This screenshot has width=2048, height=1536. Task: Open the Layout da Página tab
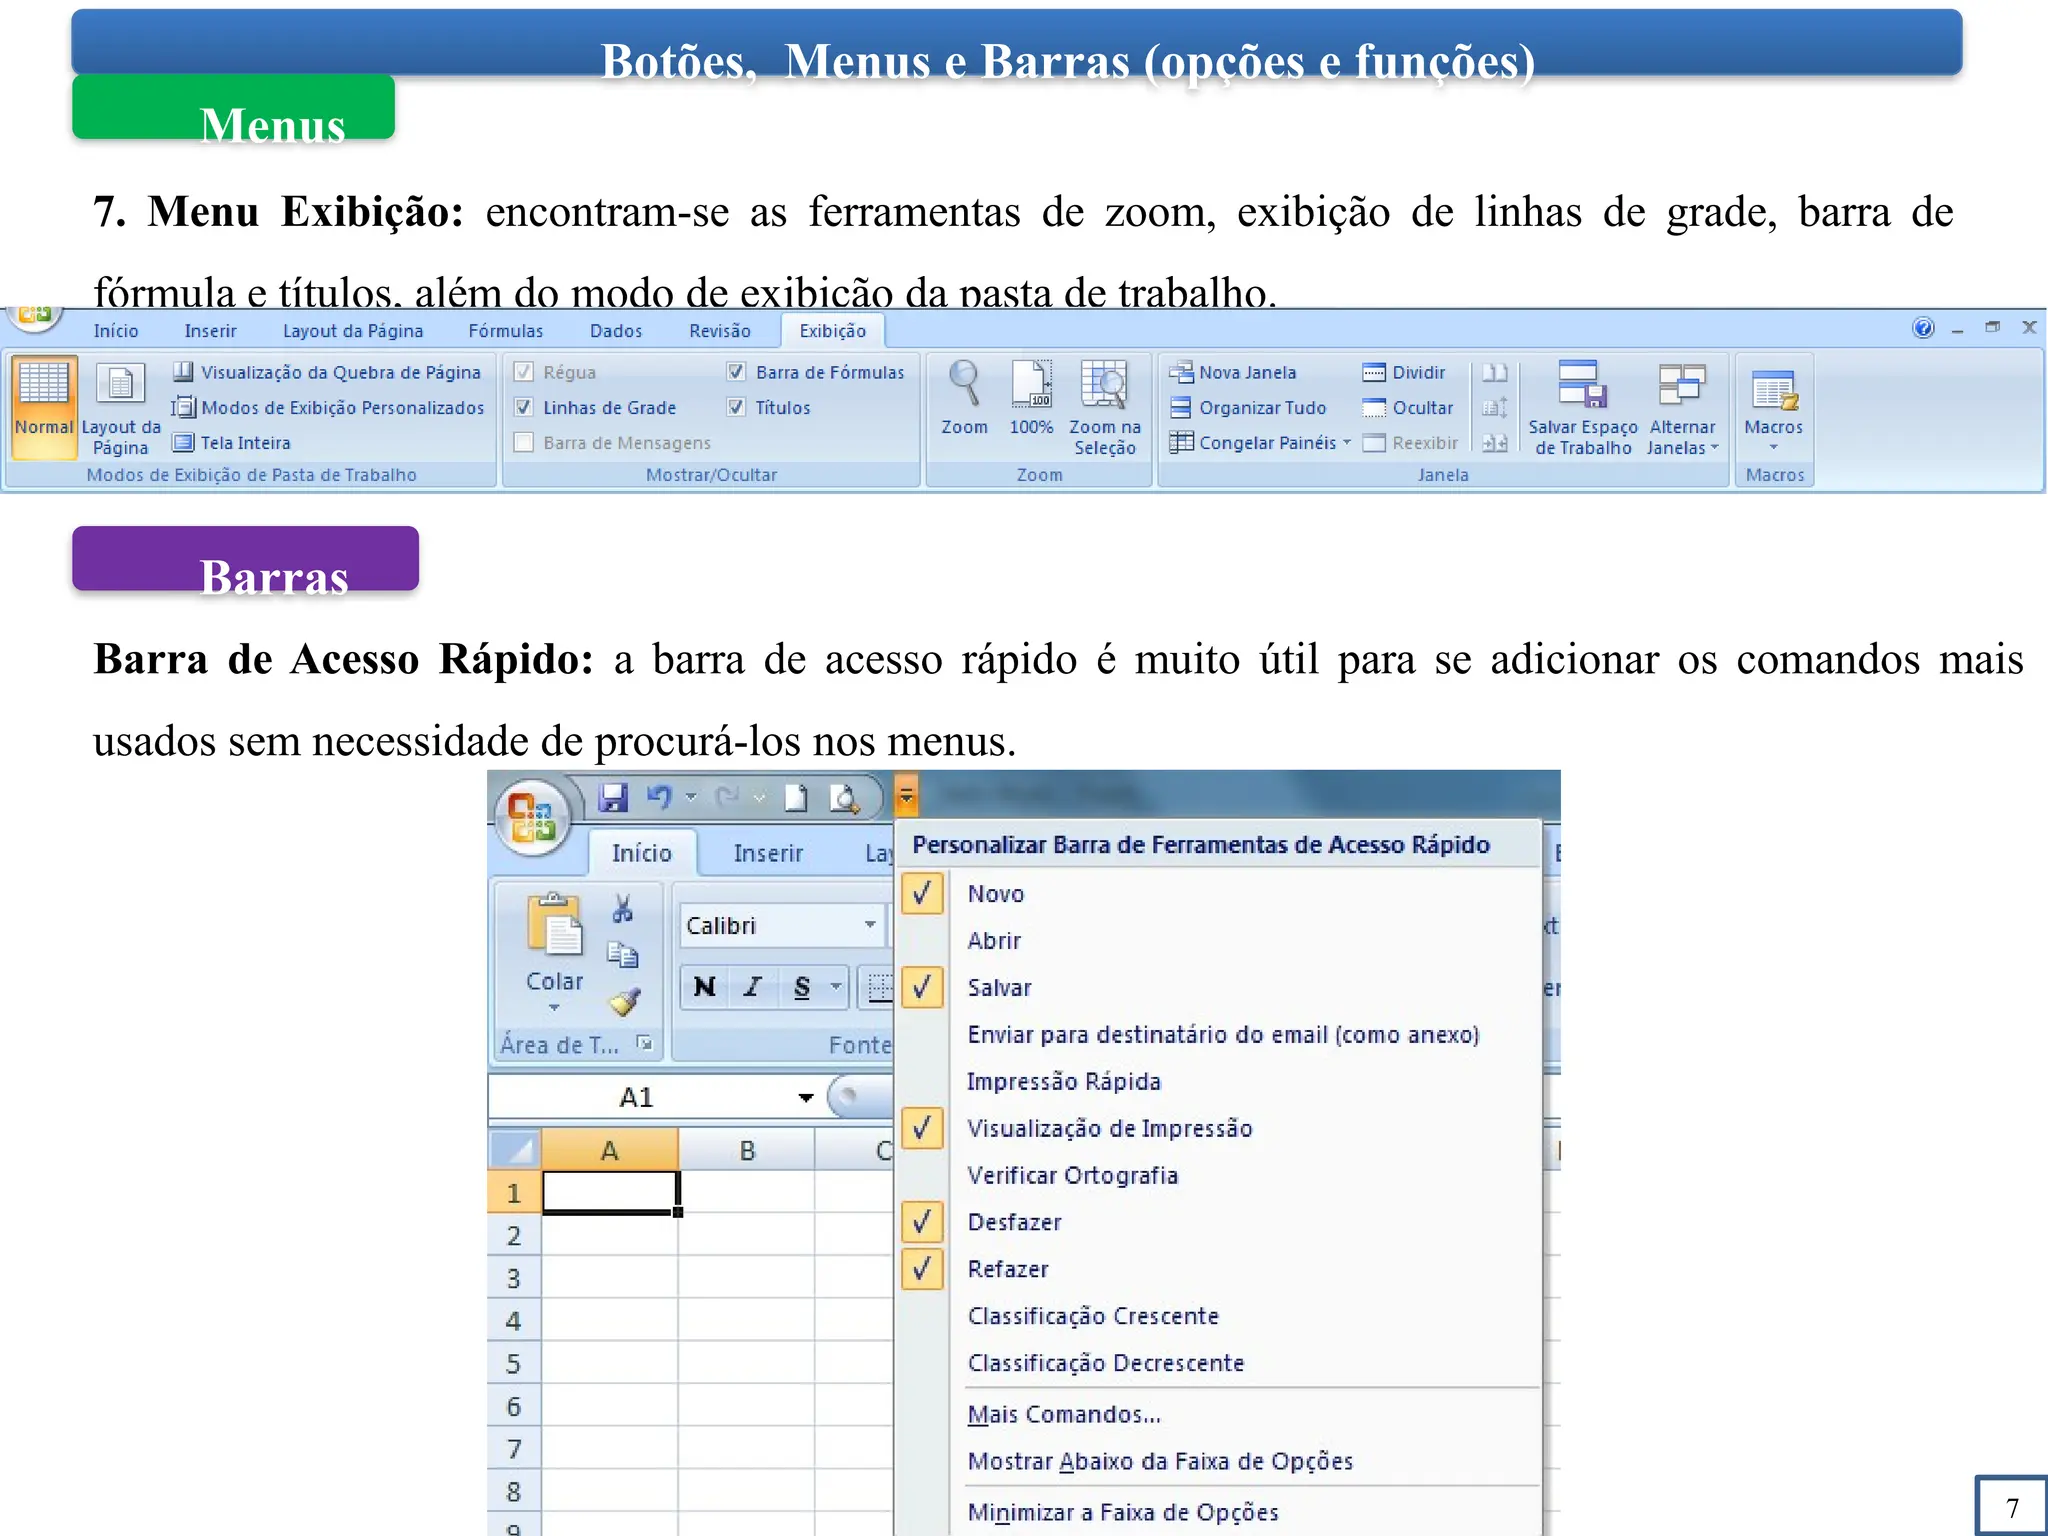[x=353, y=331]
